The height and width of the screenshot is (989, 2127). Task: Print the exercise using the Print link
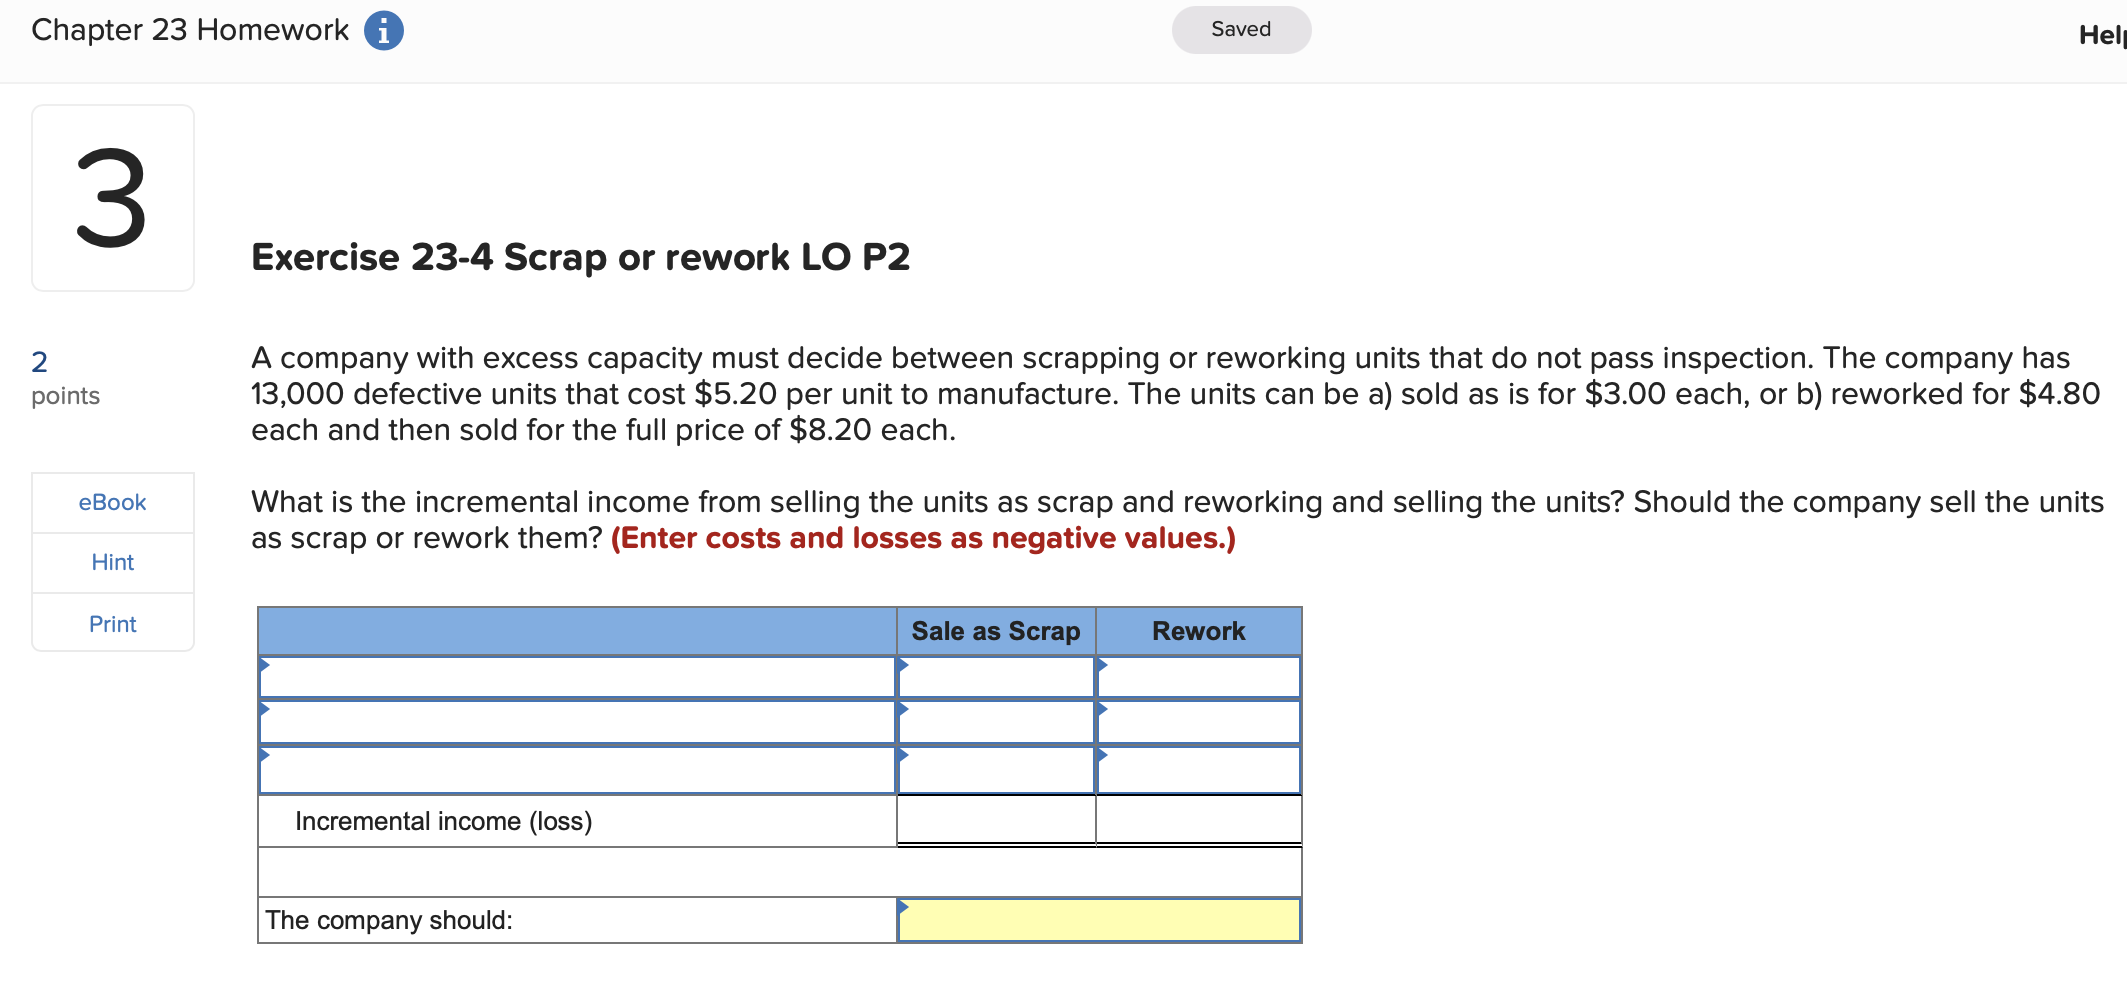pyautogui.click(x=111, y=623)
